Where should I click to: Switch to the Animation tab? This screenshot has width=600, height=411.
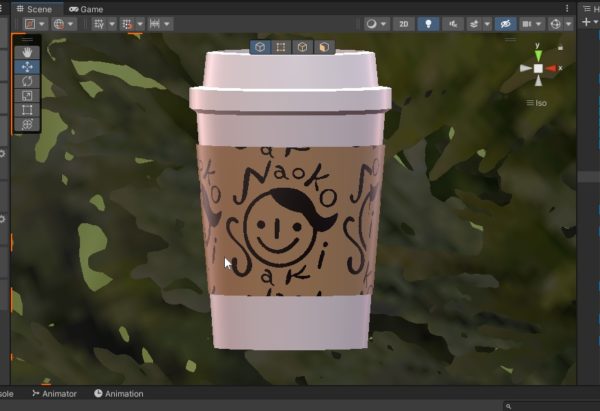coord(119,394)
